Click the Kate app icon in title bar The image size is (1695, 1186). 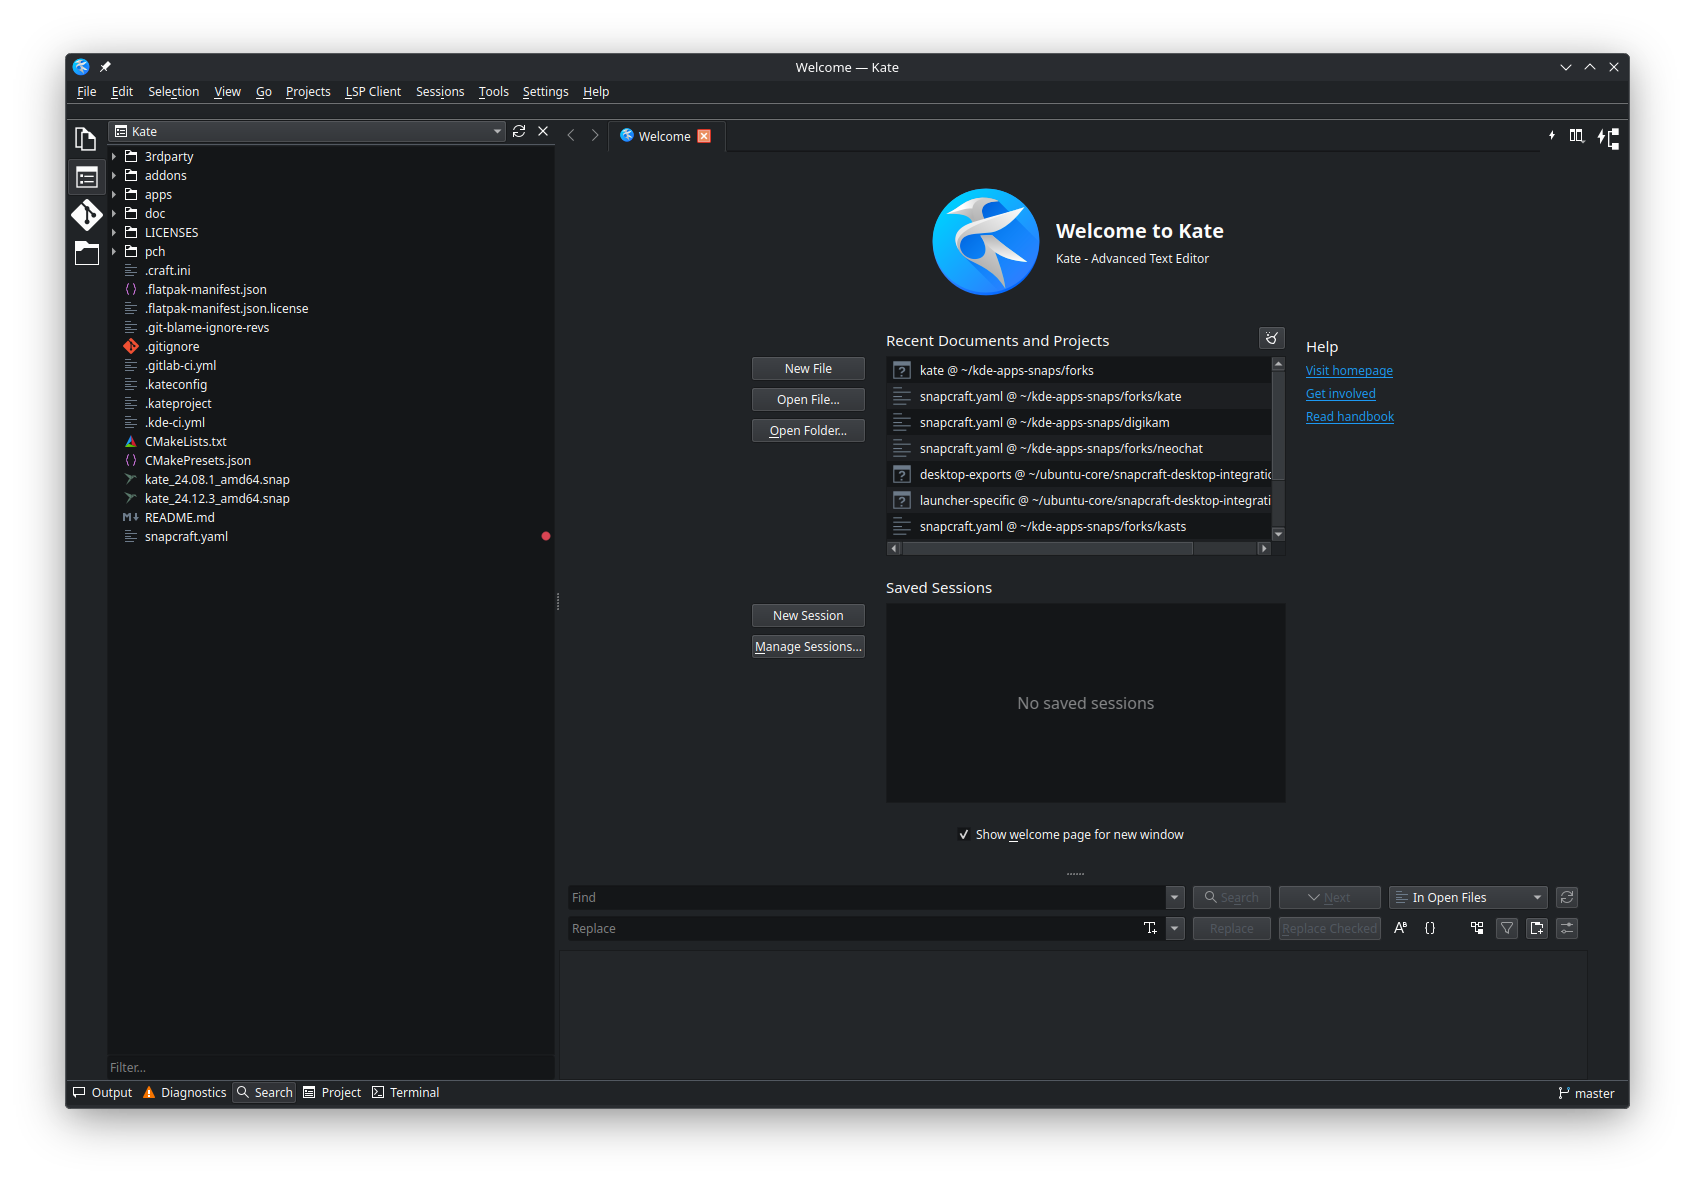tap(81, 67)
